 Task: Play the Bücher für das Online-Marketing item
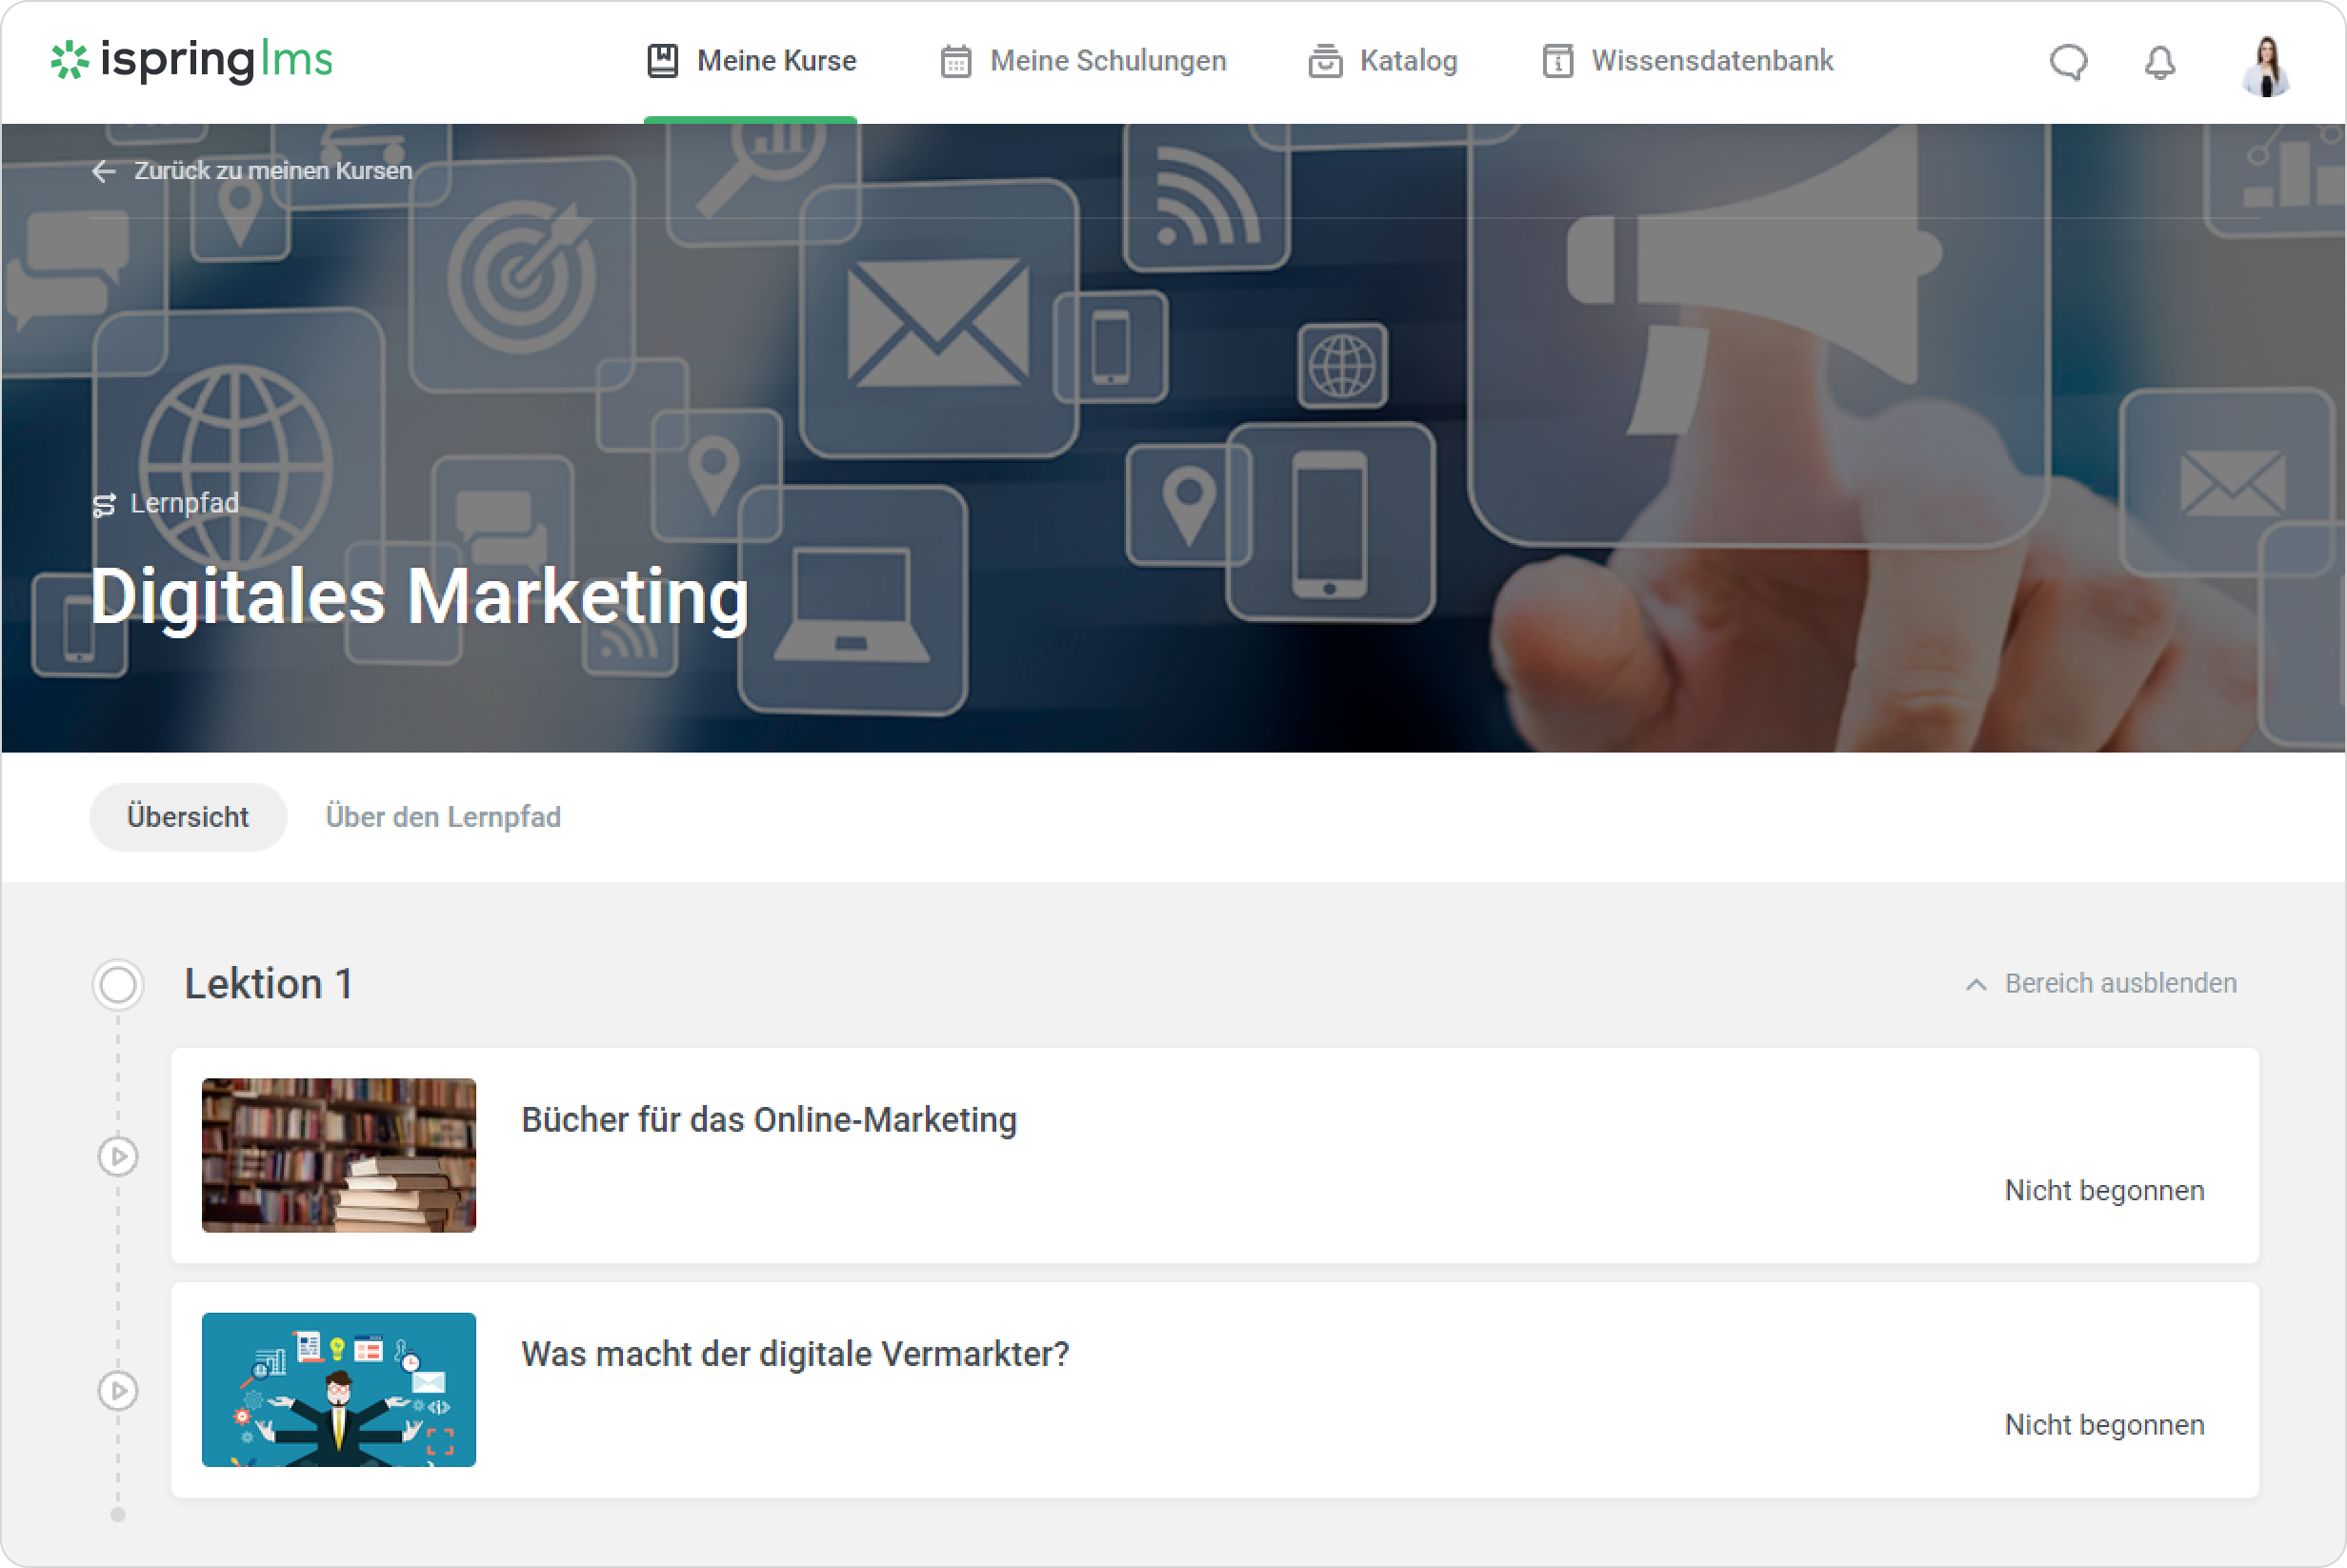[x=118, y=1156]
